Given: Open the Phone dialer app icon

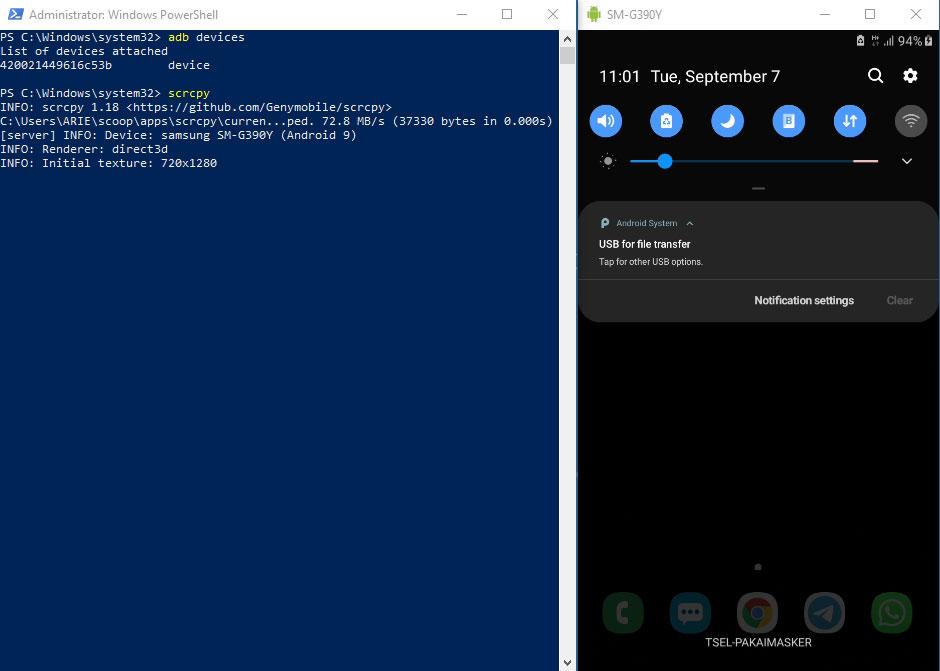Looking at the screenshot, I should point(623,613).
